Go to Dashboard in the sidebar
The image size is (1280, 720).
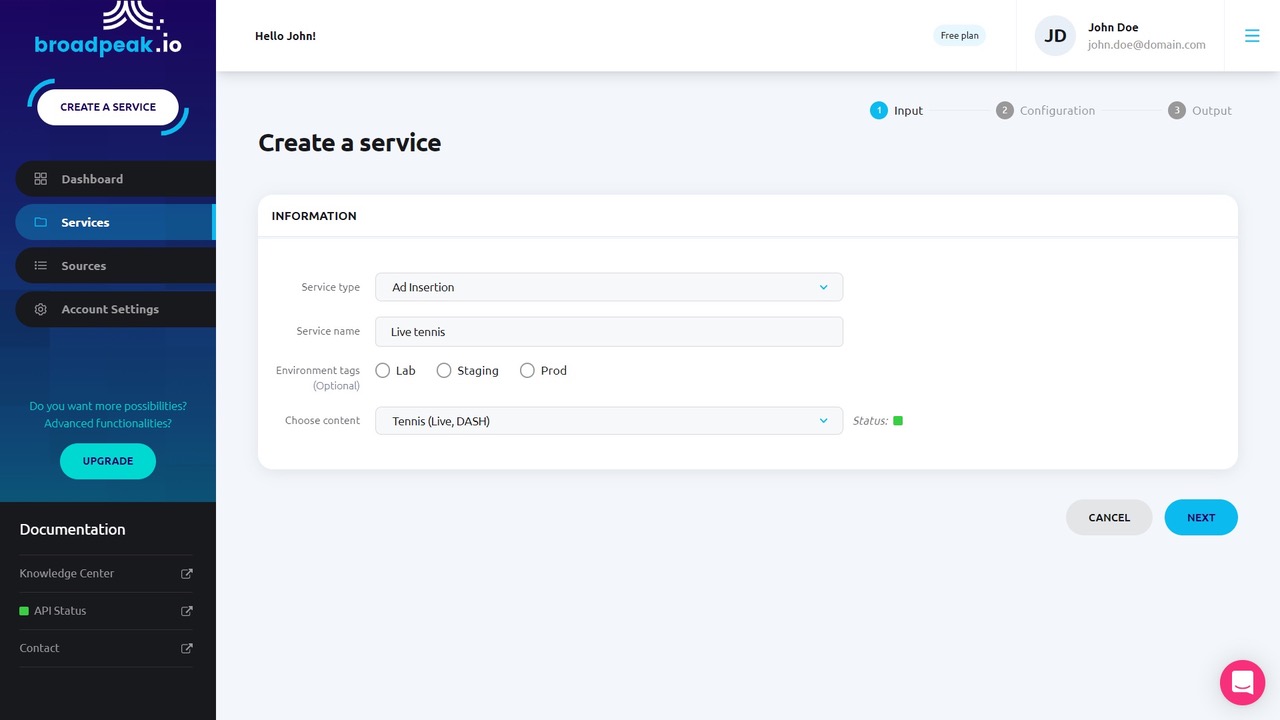92,179
